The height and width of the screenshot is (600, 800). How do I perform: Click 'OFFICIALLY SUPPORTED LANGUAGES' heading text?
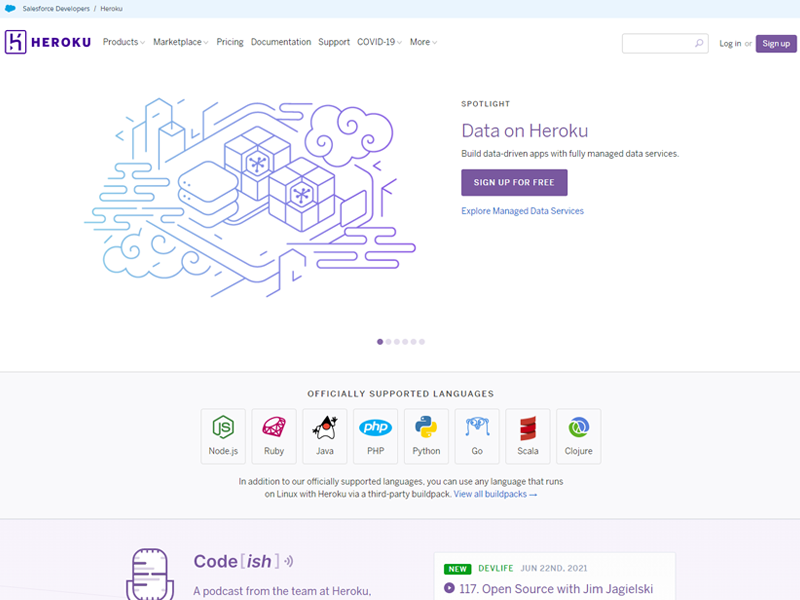(401, 394)
